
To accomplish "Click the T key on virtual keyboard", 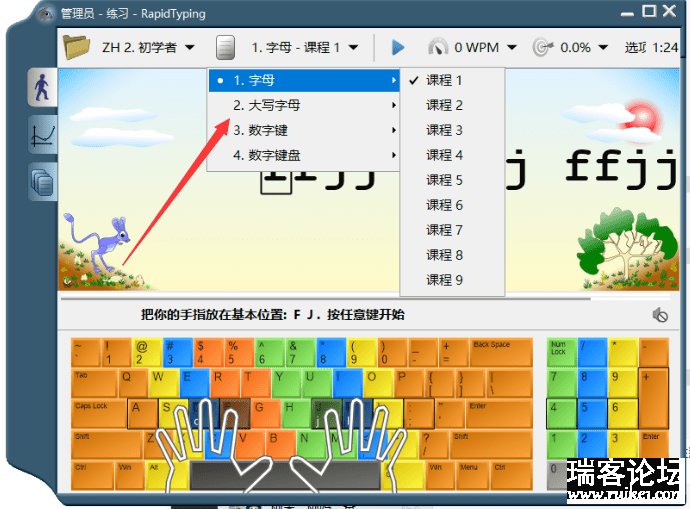I will (x=256, y=383).
